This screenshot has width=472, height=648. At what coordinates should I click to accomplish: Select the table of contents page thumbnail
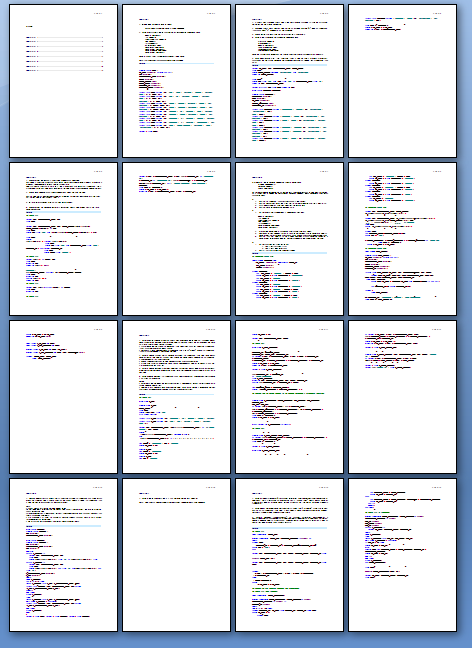pyautogui.click(x=63, y=81)
